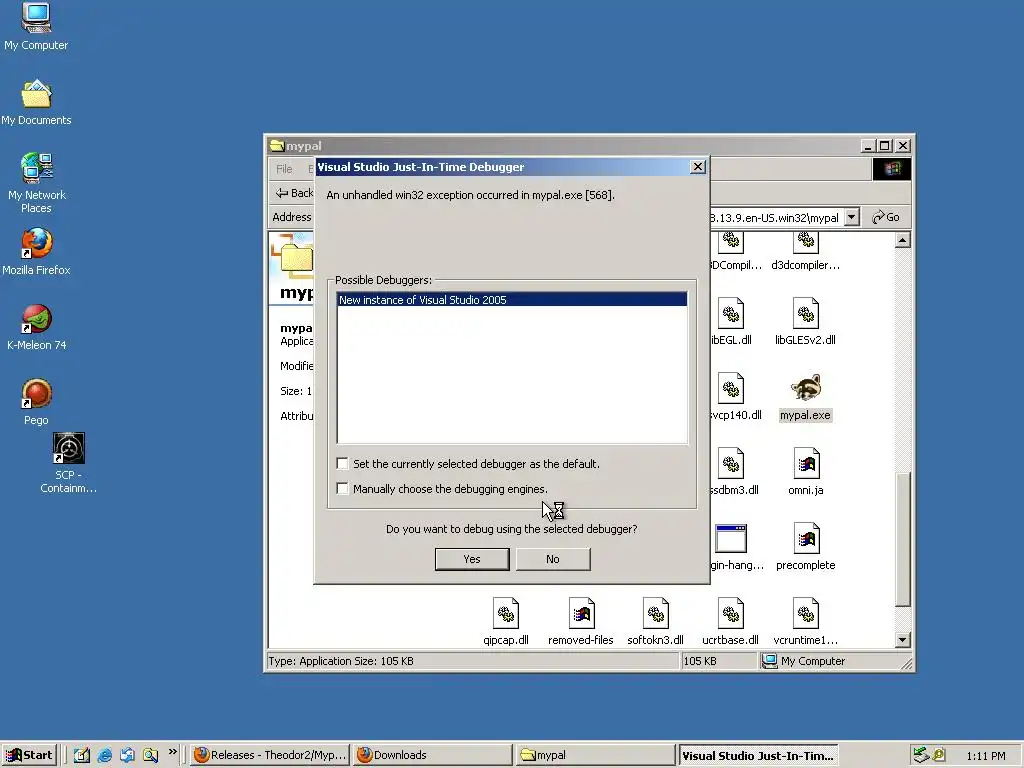Open address bar dropdown arrow
Image resolution: width=1024 pixels, height=768 pixels.
pos(852,217)
